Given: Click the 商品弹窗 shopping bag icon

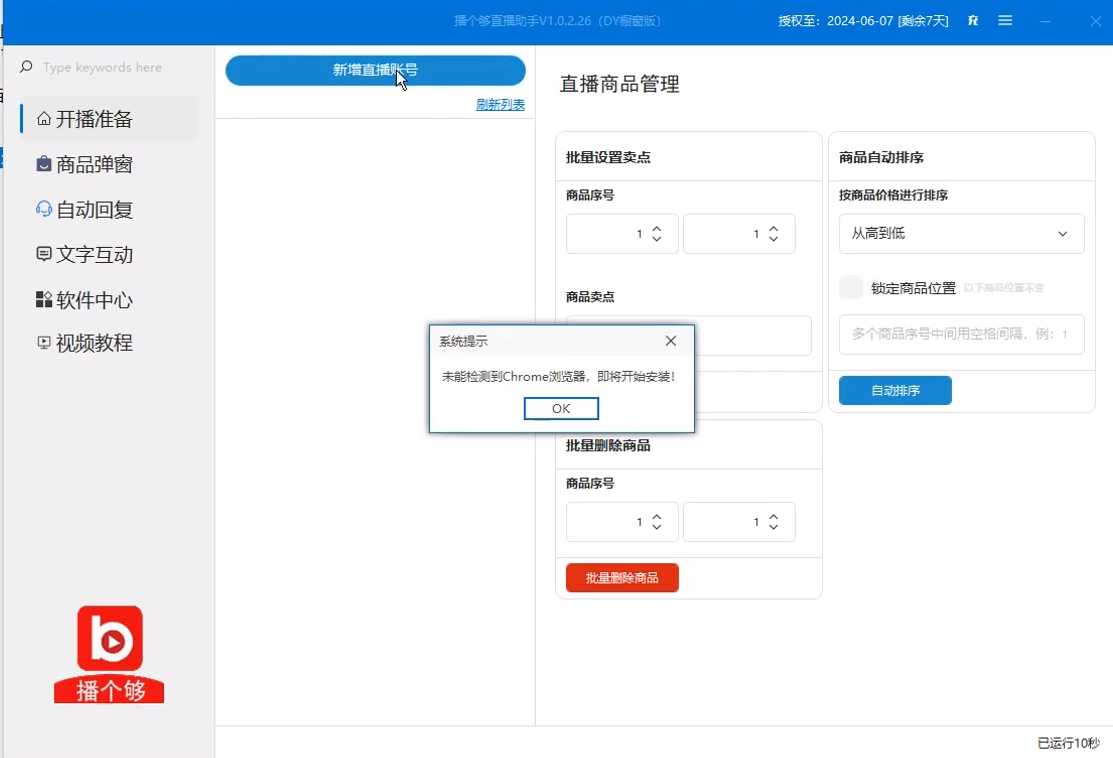Looking at the screenshot, I should click(44, 164).
